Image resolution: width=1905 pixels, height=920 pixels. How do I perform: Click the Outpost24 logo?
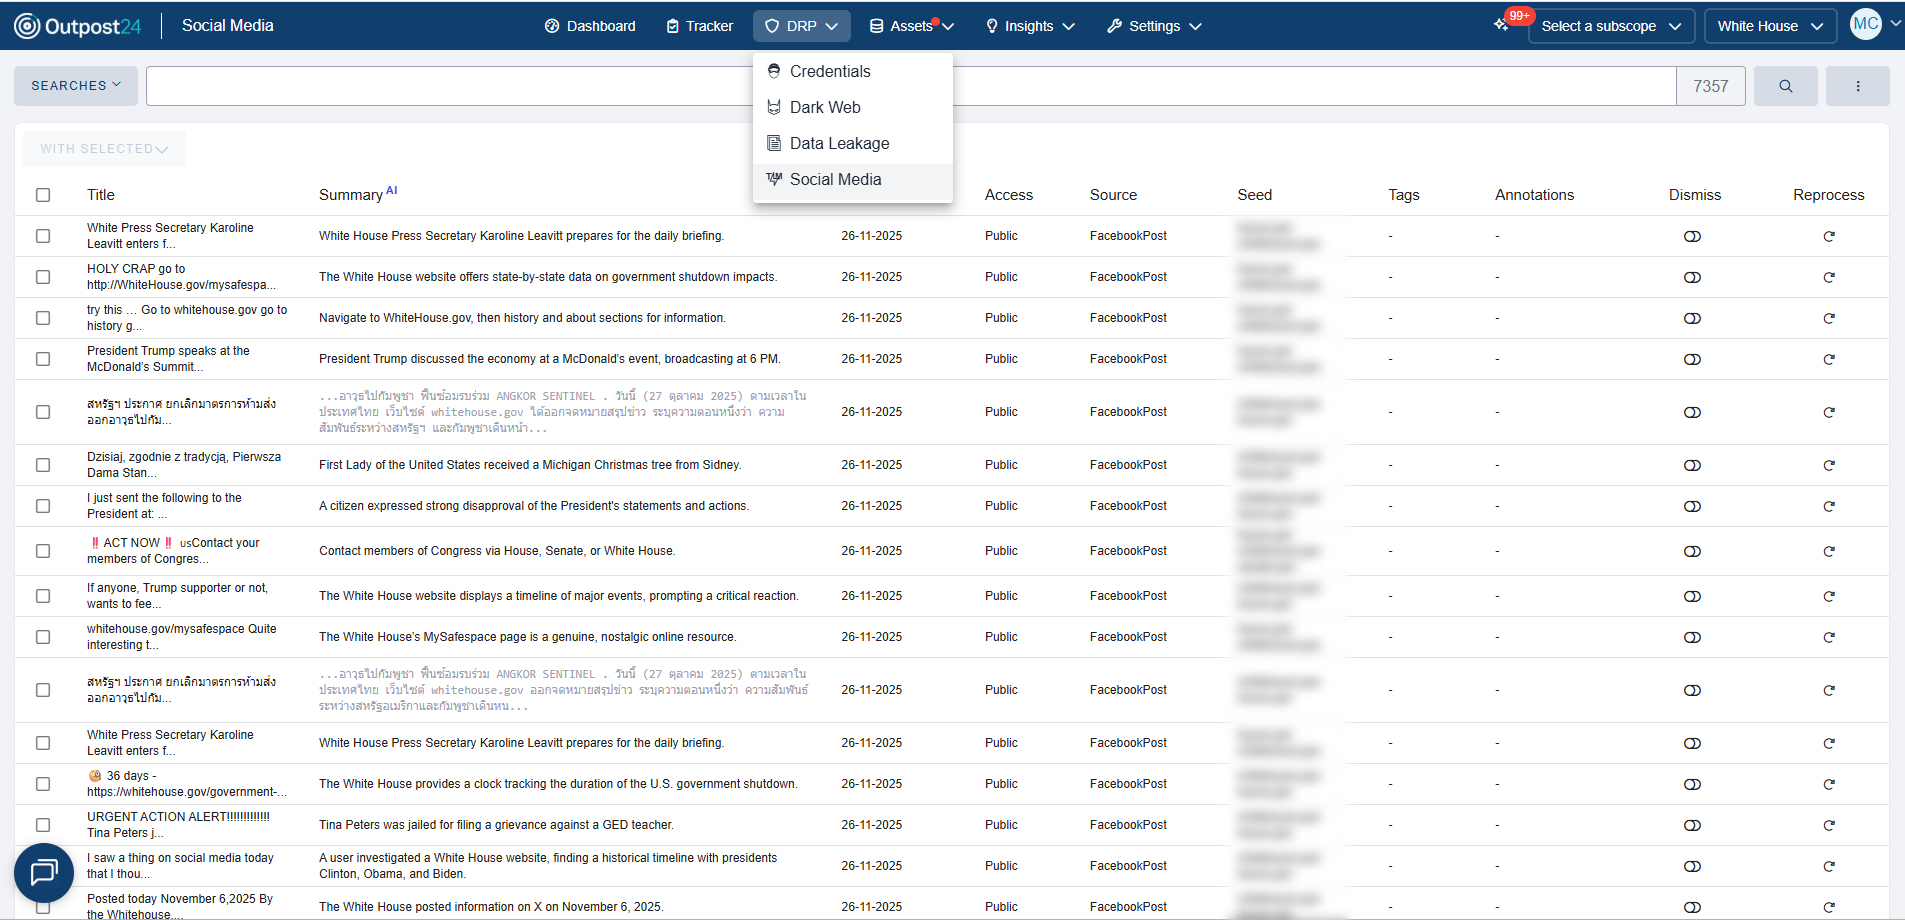tap(78, 26)
